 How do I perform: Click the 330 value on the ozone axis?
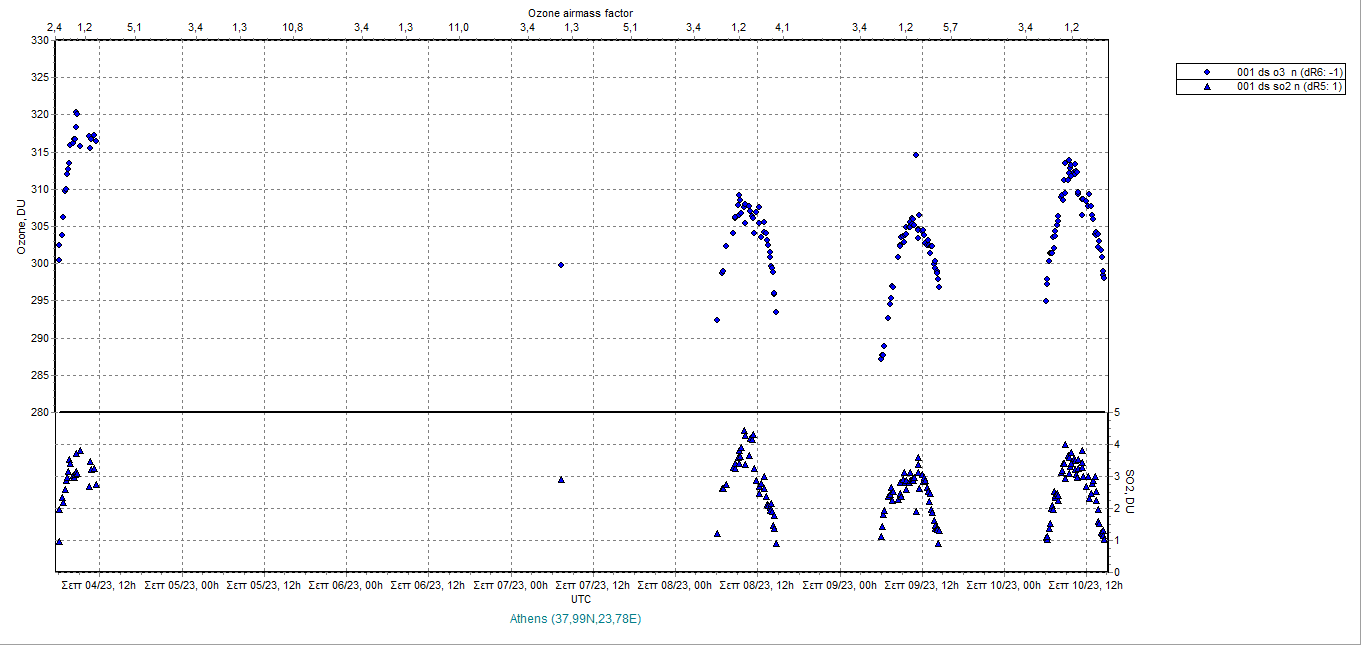(x=39, y=40)
